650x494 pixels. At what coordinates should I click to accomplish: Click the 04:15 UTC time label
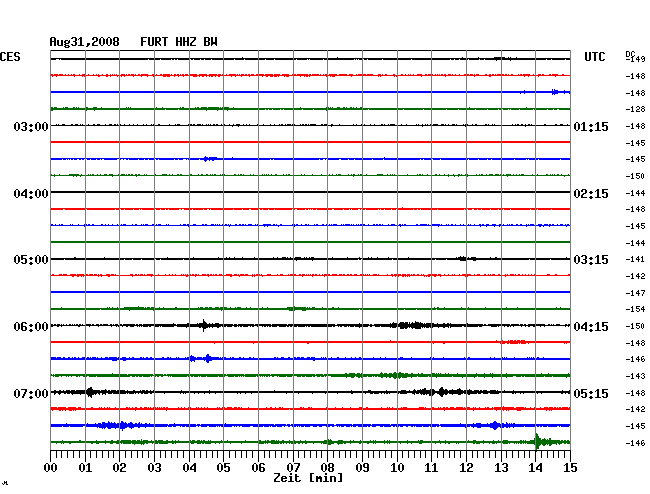(x=591, y=327)
